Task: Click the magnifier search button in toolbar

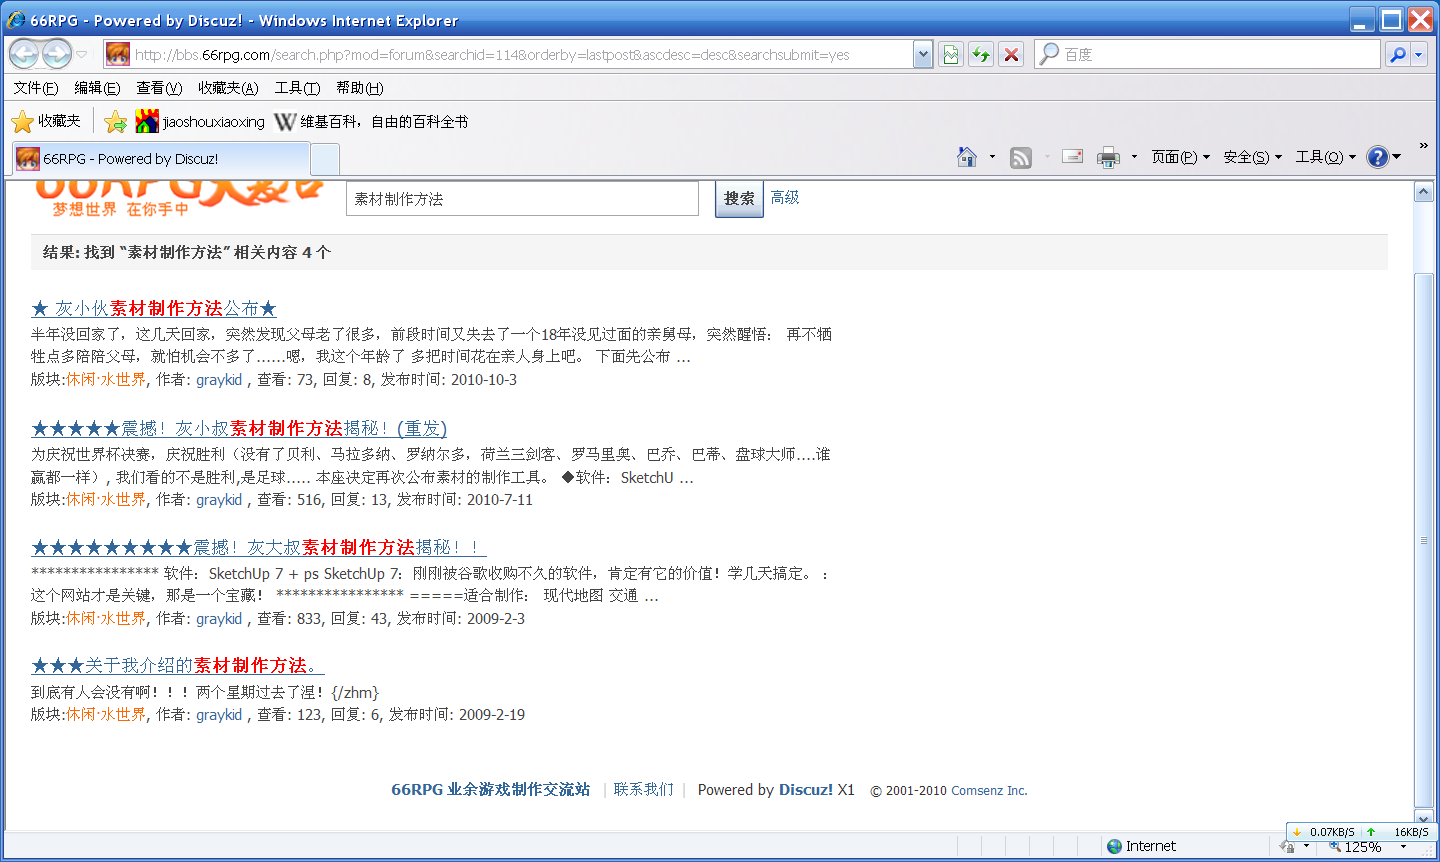Action: pos(1397,55)
